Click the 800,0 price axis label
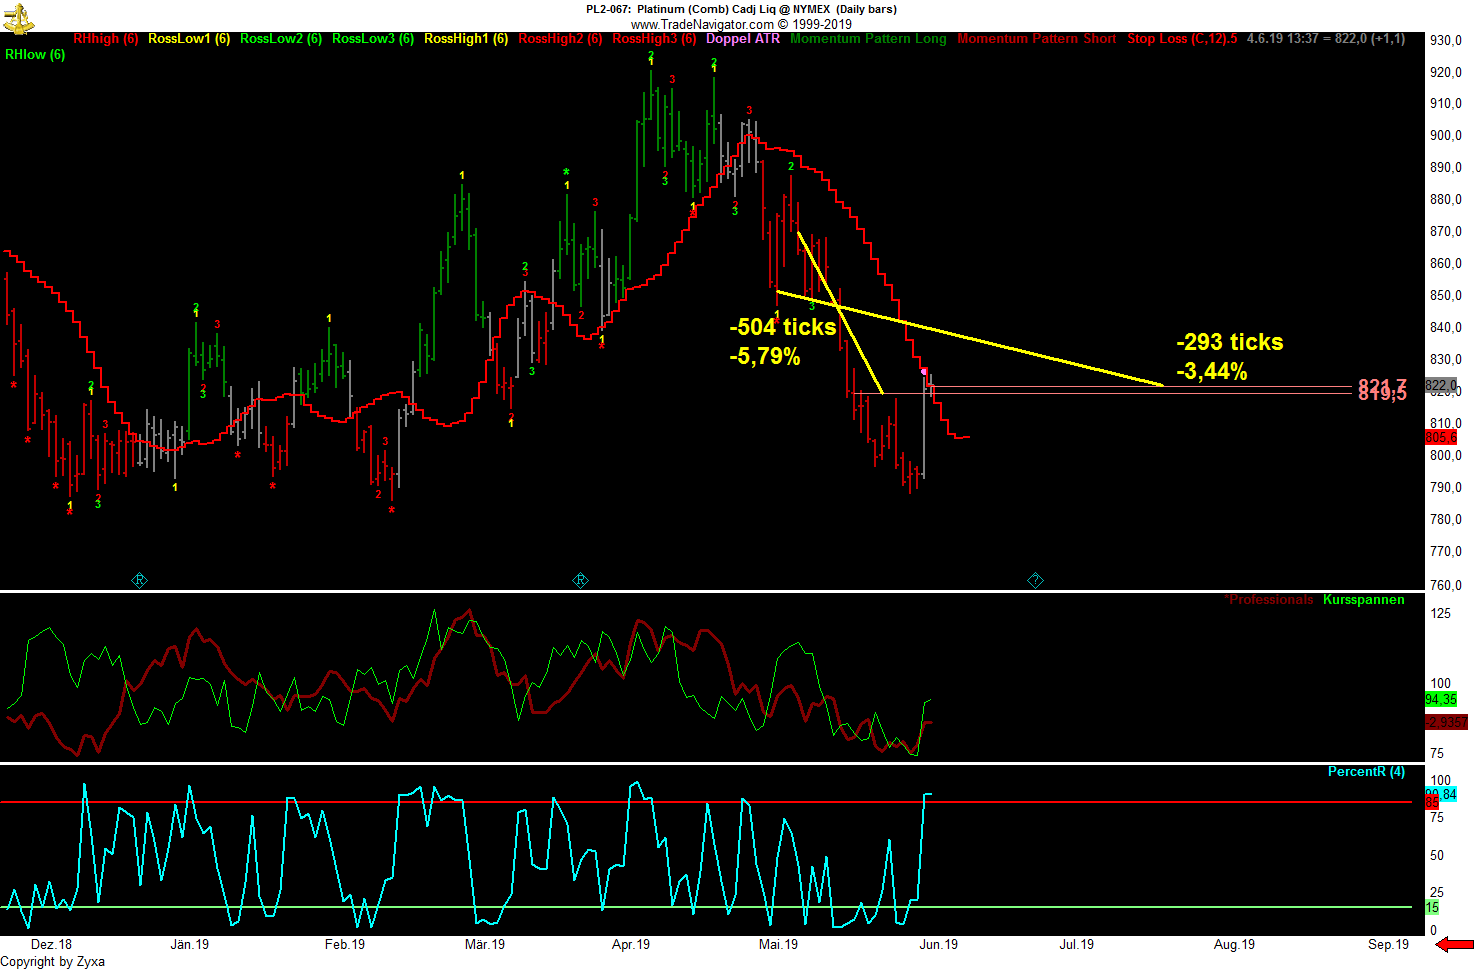The width and height of the screenshot is (1483, 969). pyautogui.click(x=1446, y=456)
